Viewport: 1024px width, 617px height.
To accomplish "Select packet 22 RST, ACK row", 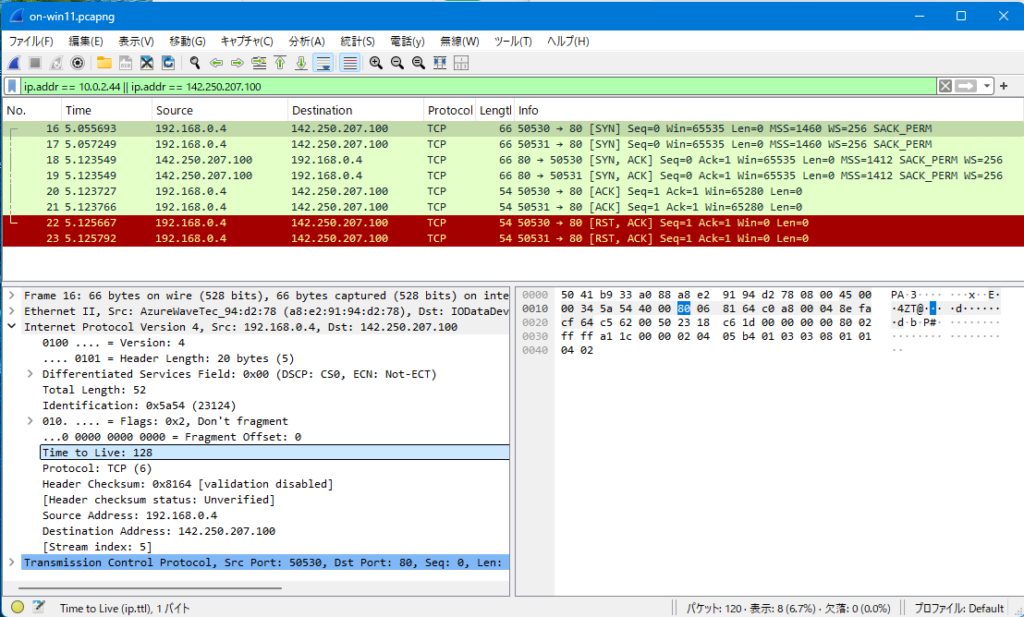I will (x=513, y=223).
